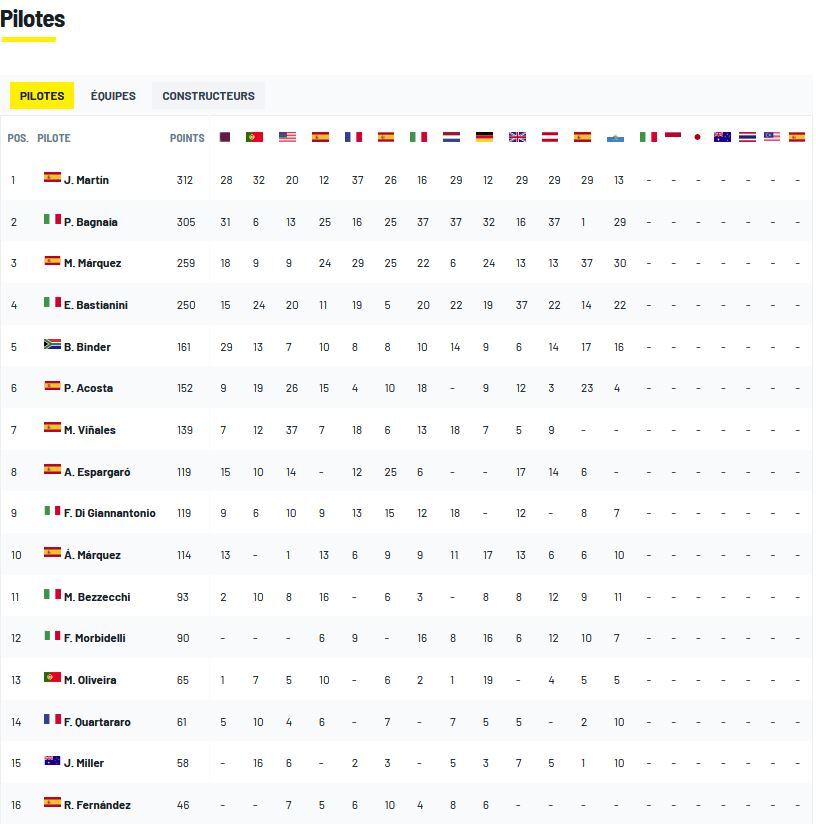Screen dimensions: 816x824
Task: Click the Portugal flag in the header row
Action: point(255,137)
